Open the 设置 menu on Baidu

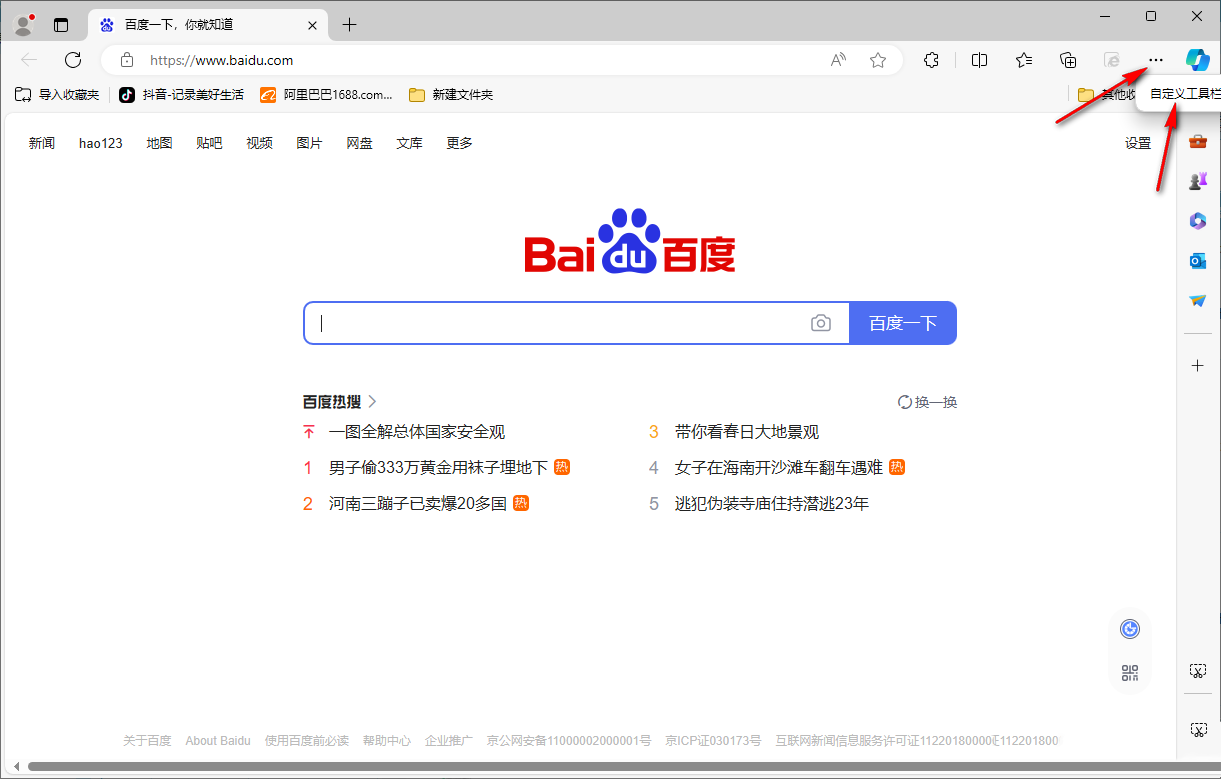[x=1138, y=143]
